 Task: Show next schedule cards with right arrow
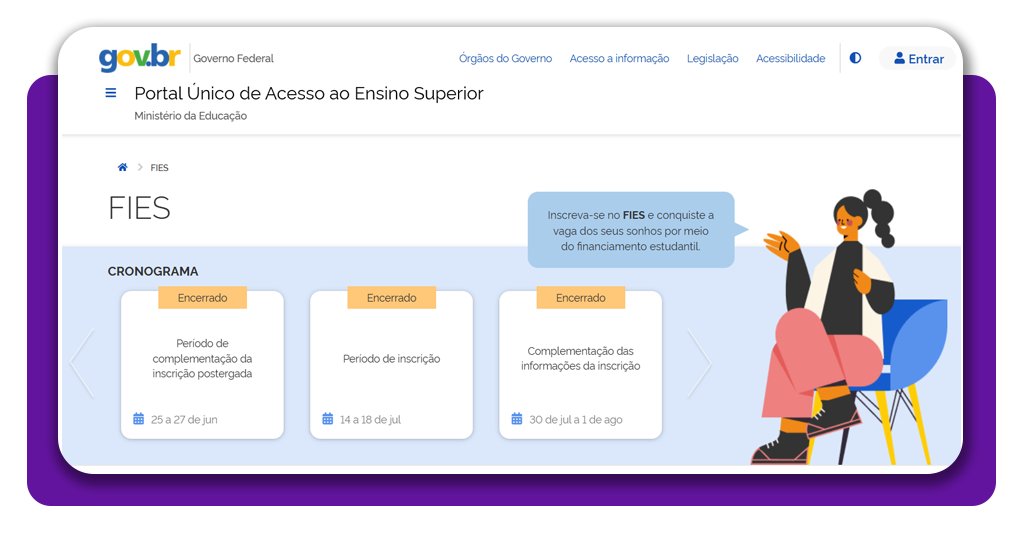[699, 364]
